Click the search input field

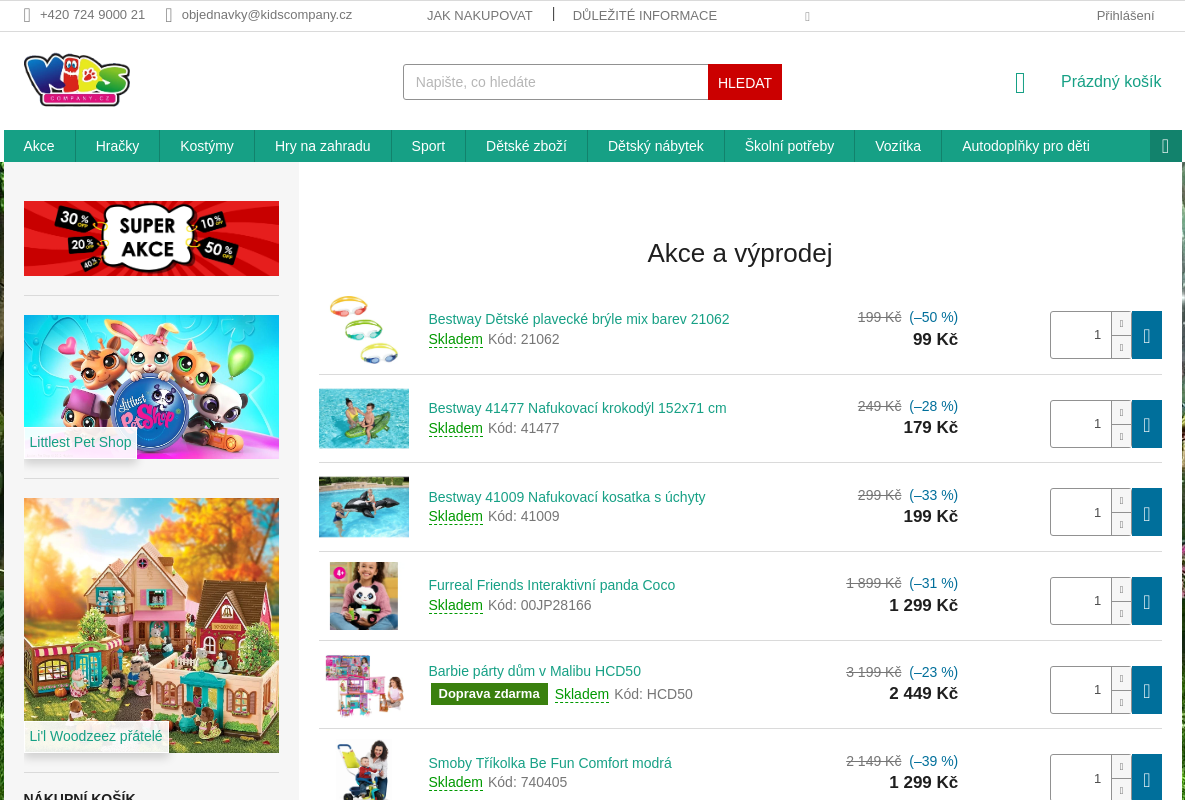click(x=556, y=82)
